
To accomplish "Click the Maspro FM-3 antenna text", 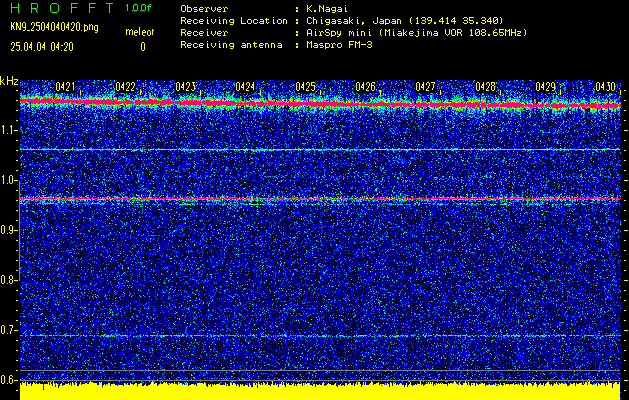I will (339, 45).
